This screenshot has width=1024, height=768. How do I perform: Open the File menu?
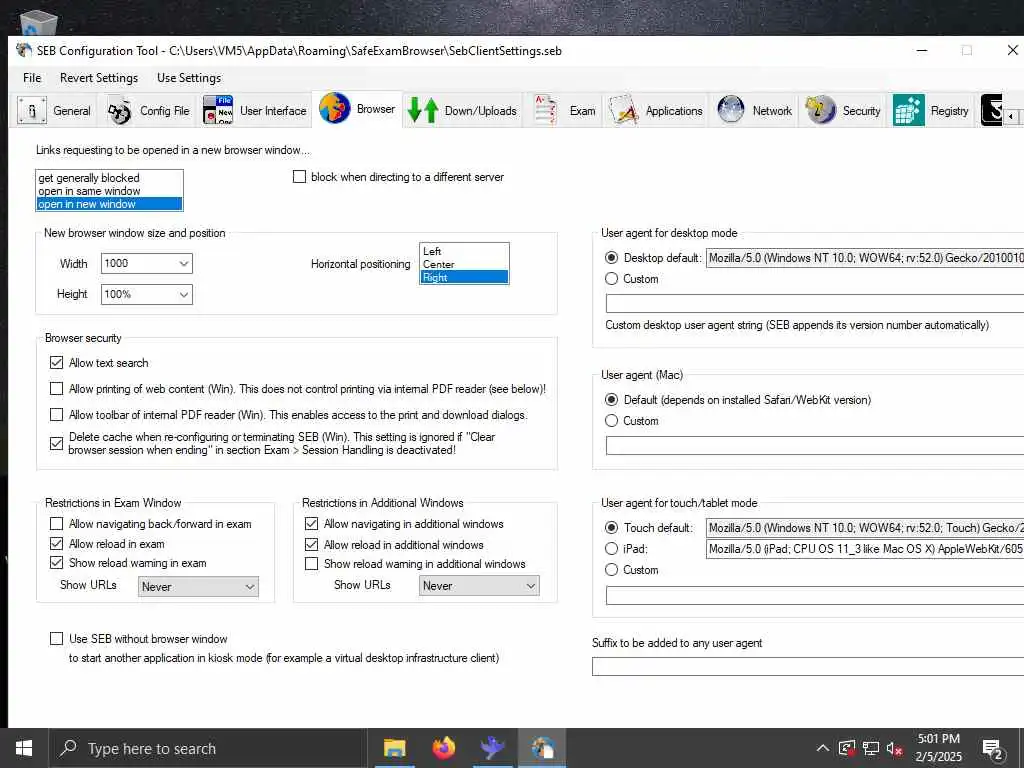click(32, 78)
